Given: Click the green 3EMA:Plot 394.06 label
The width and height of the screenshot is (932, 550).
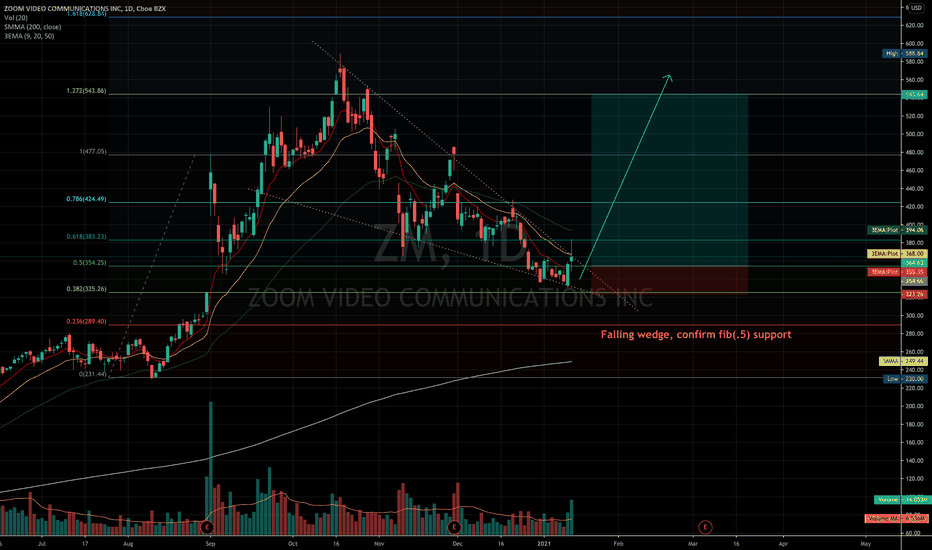Looking at the screenshot, I should [x=897, y=230].
